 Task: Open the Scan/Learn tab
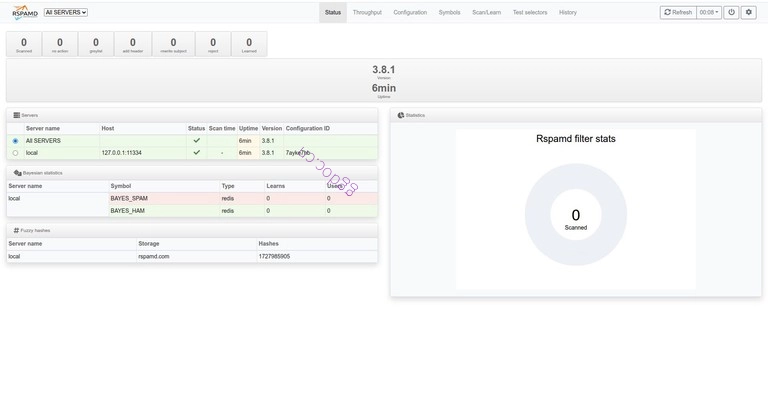point(486,12)
